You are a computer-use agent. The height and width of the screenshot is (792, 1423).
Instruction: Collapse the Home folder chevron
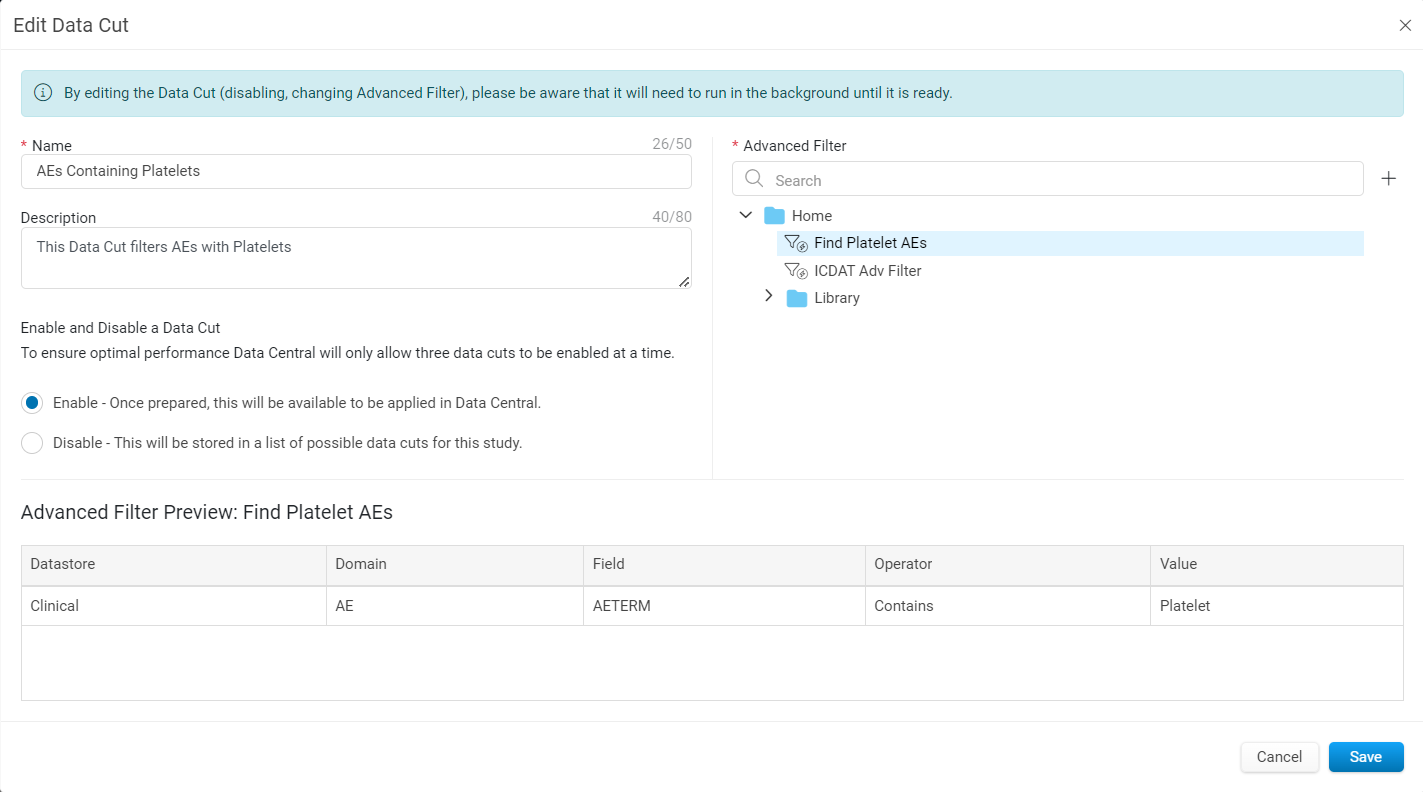point(746,215)
